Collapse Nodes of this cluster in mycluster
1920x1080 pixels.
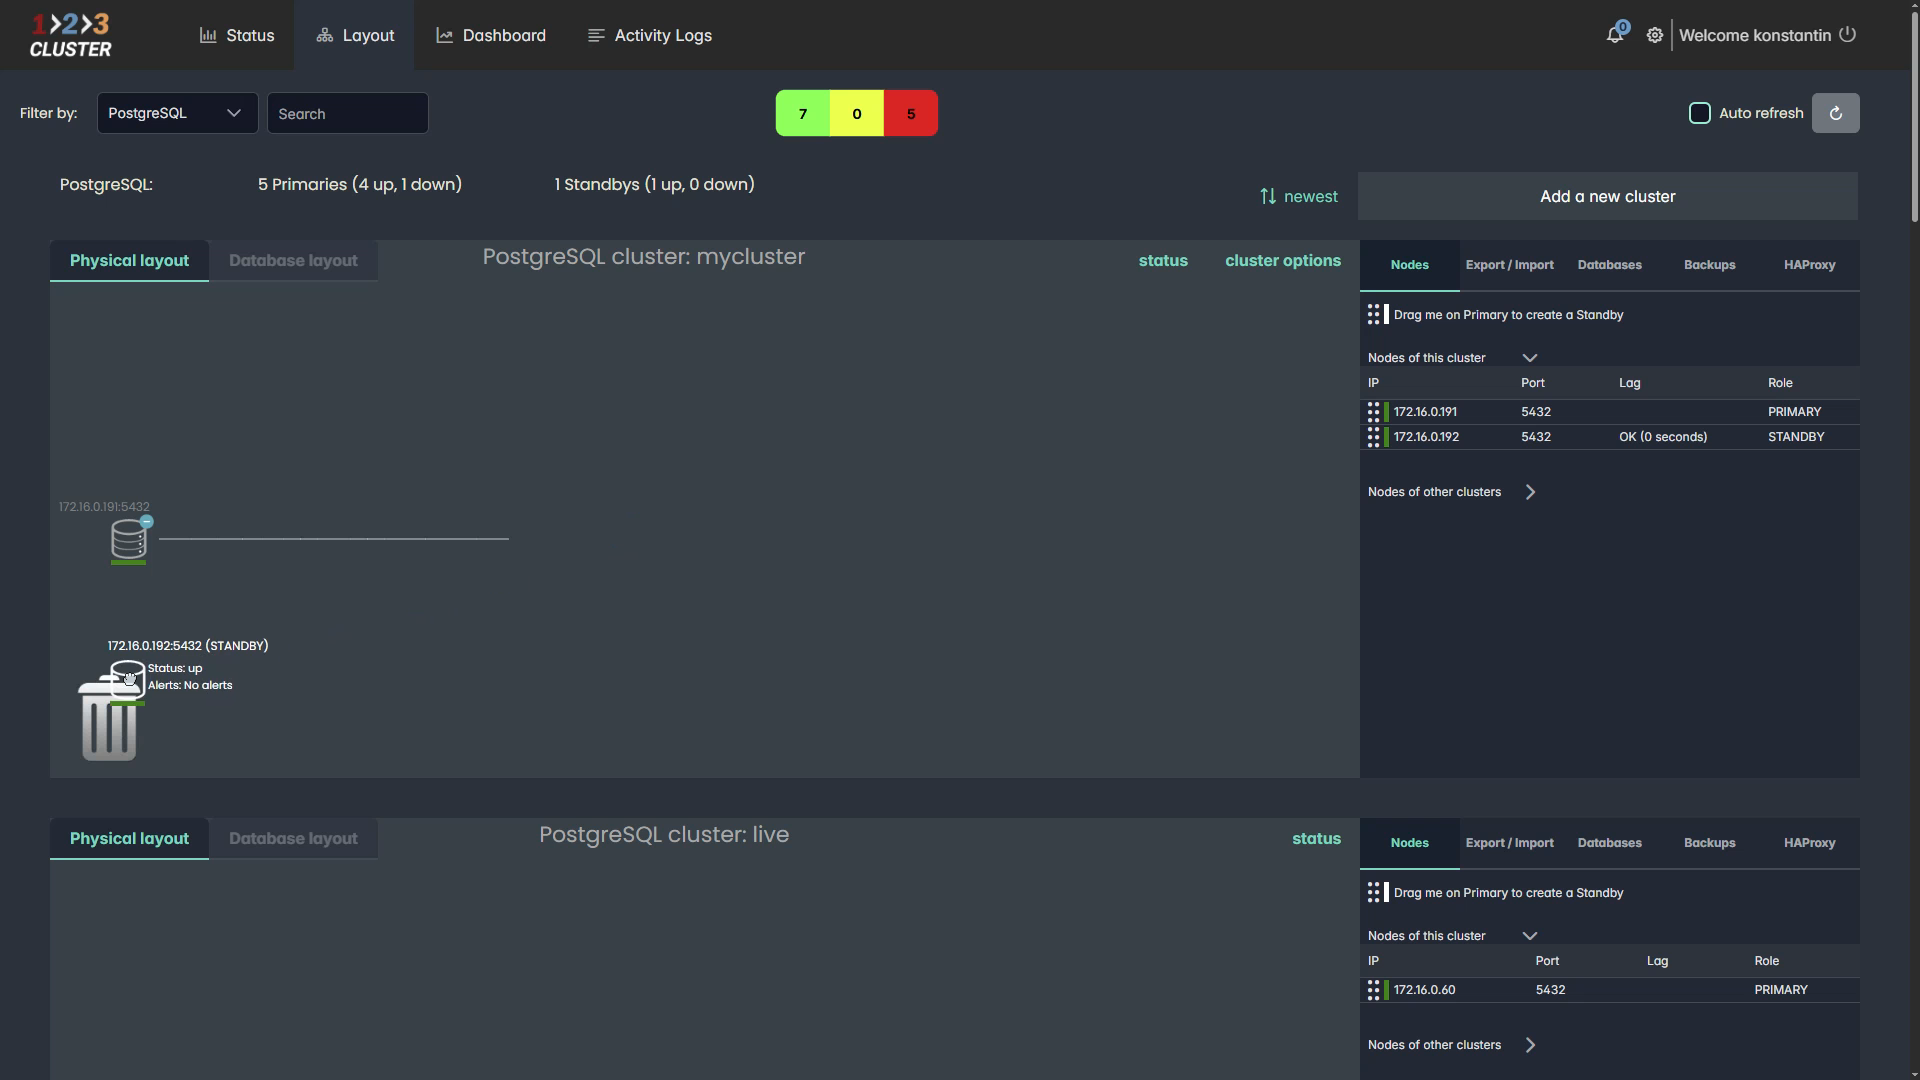[1529, 358]
